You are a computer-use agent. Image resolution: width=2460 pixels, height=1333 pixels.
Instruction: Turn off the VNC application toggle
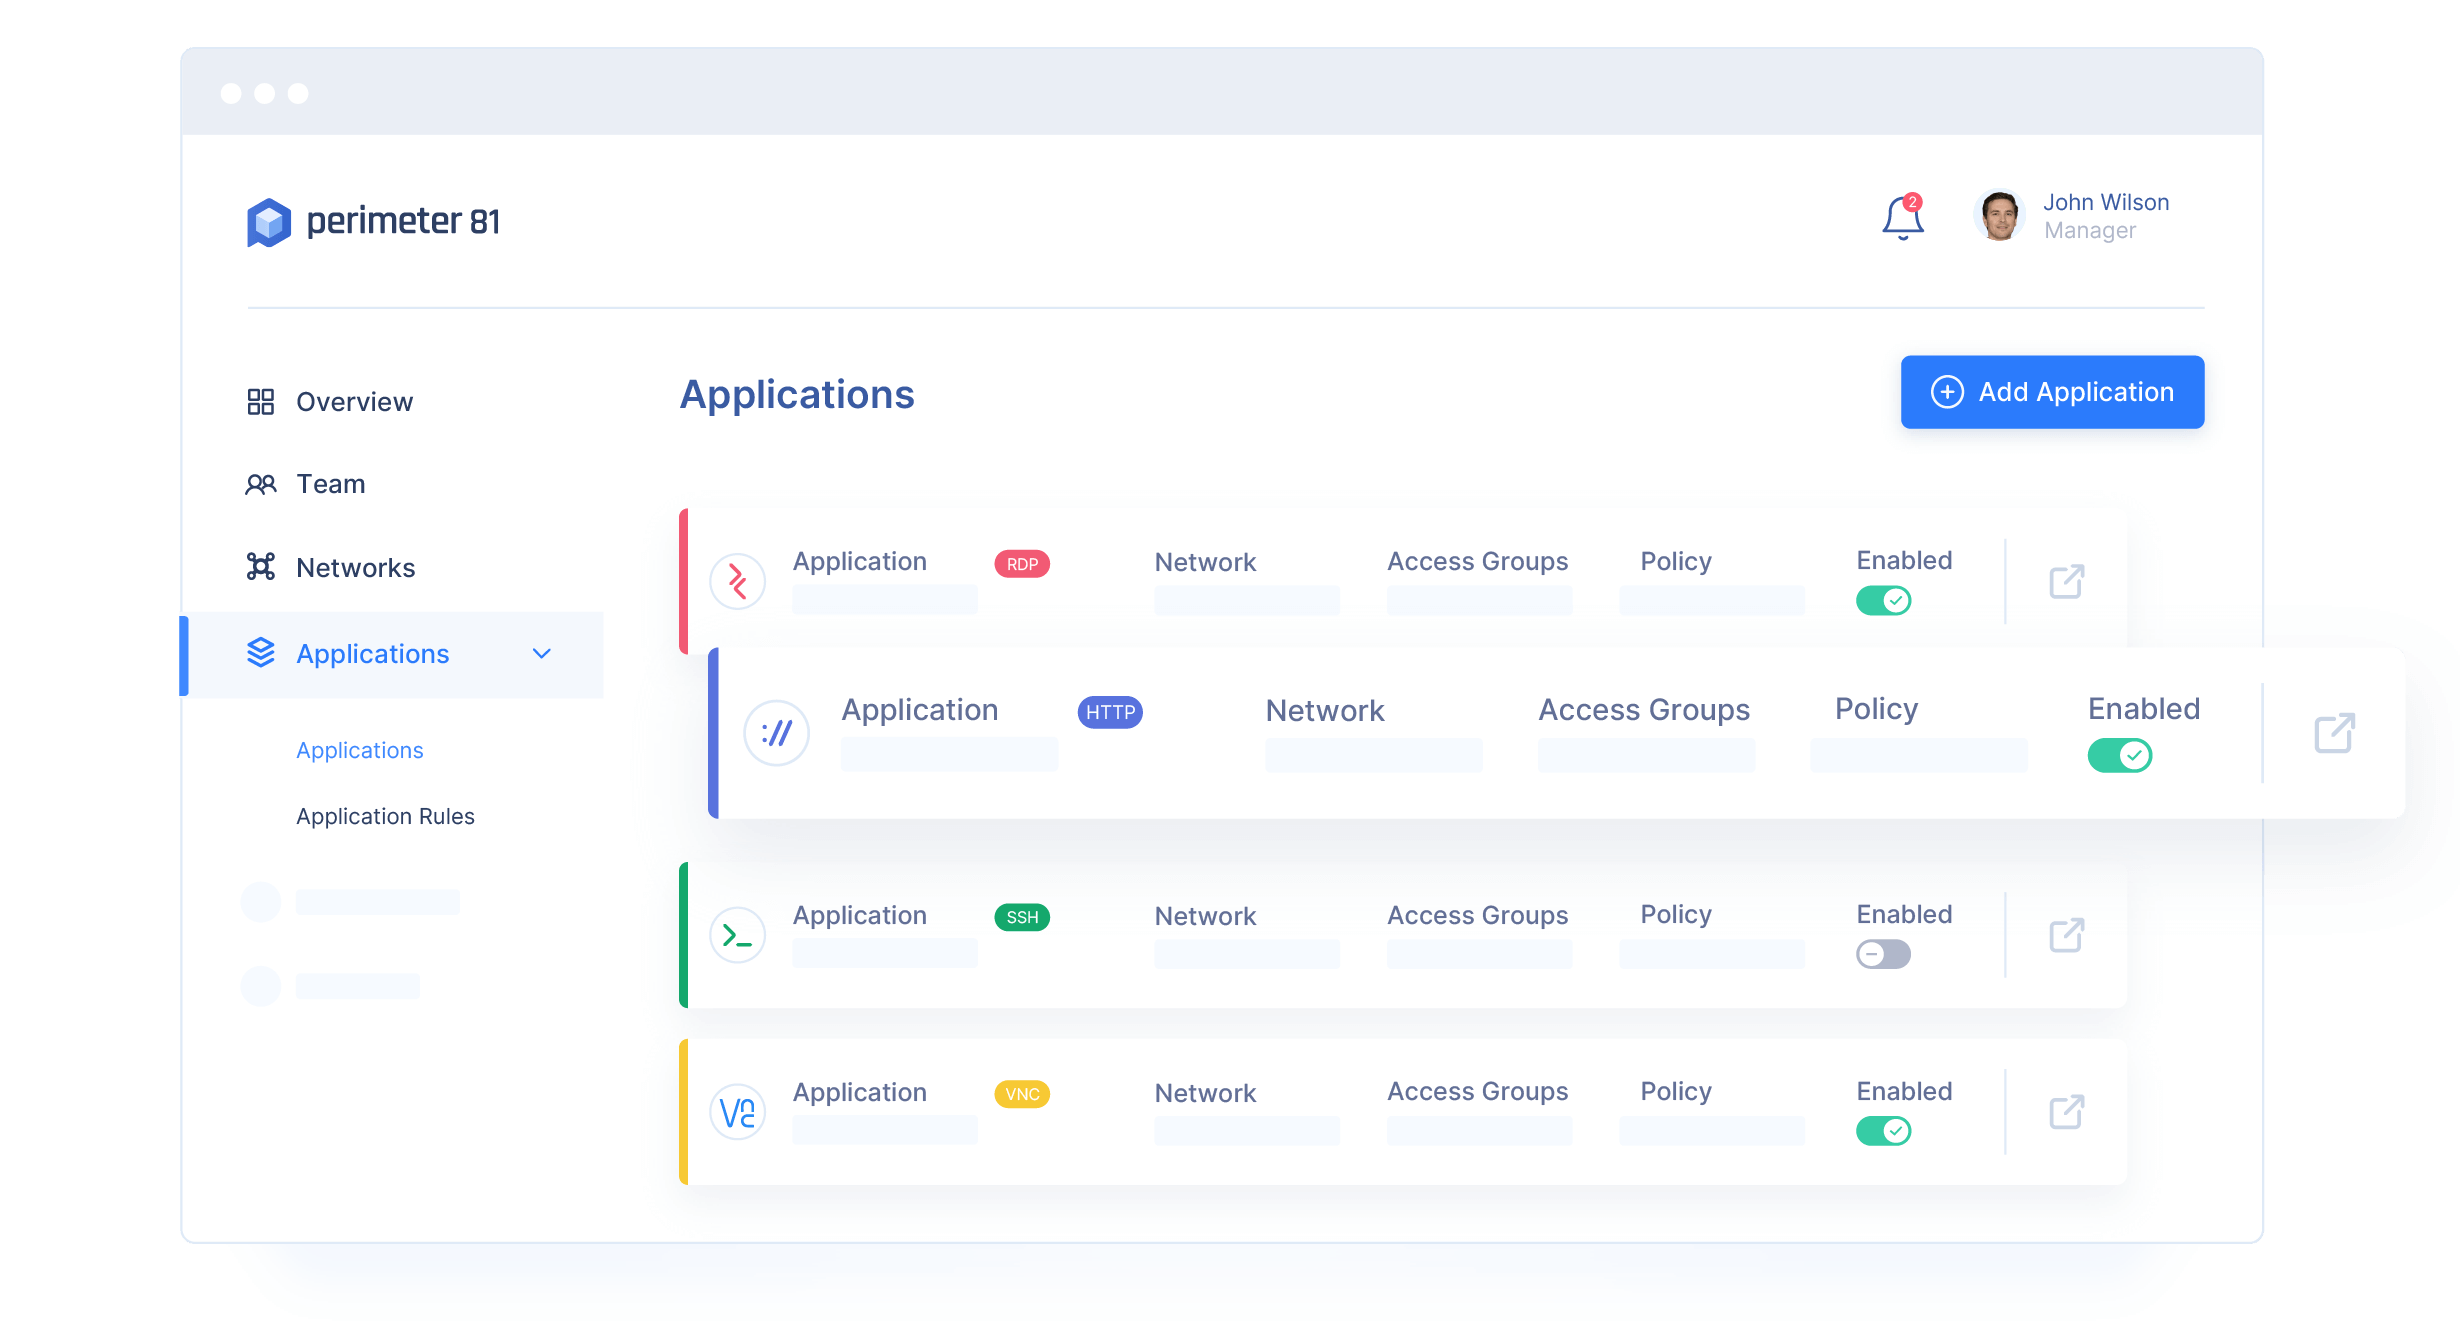click(x=1883, y=1131)
